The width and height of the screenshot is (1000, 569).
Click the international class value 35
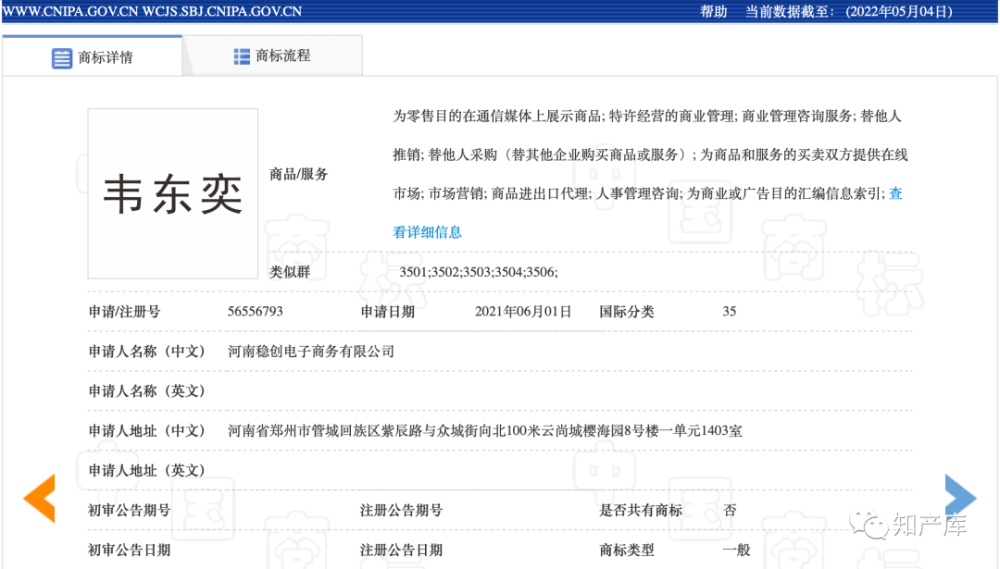pyautogui.click(x=729, y=311)
